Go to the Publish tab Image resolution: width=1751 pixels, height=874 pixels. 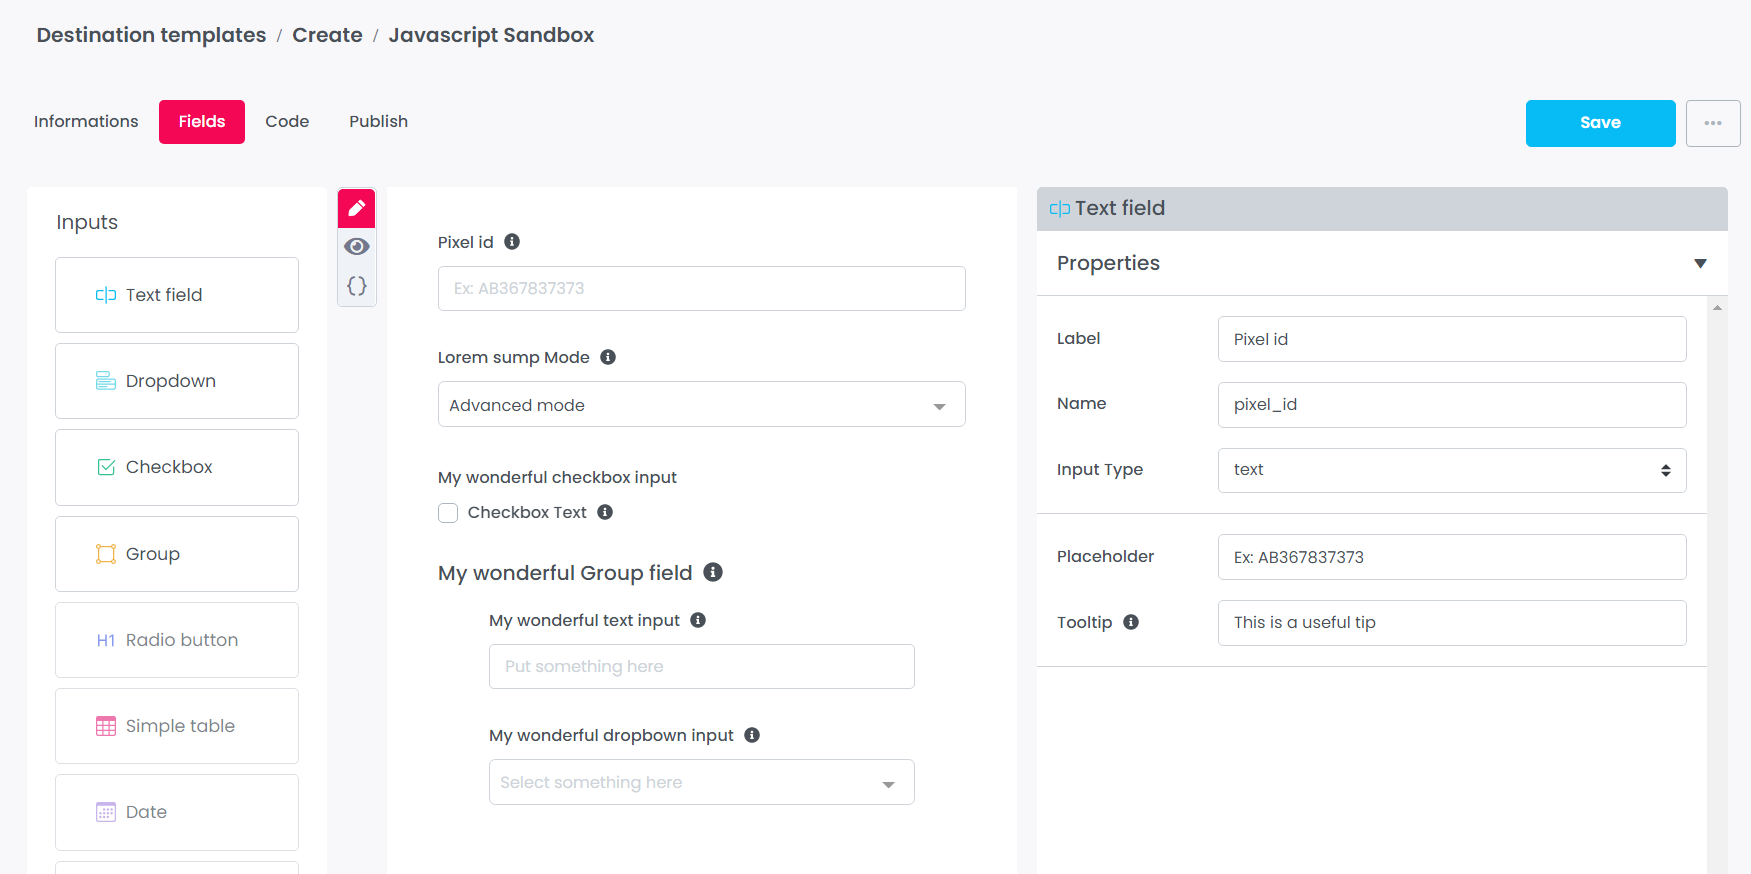pos(378,122)
